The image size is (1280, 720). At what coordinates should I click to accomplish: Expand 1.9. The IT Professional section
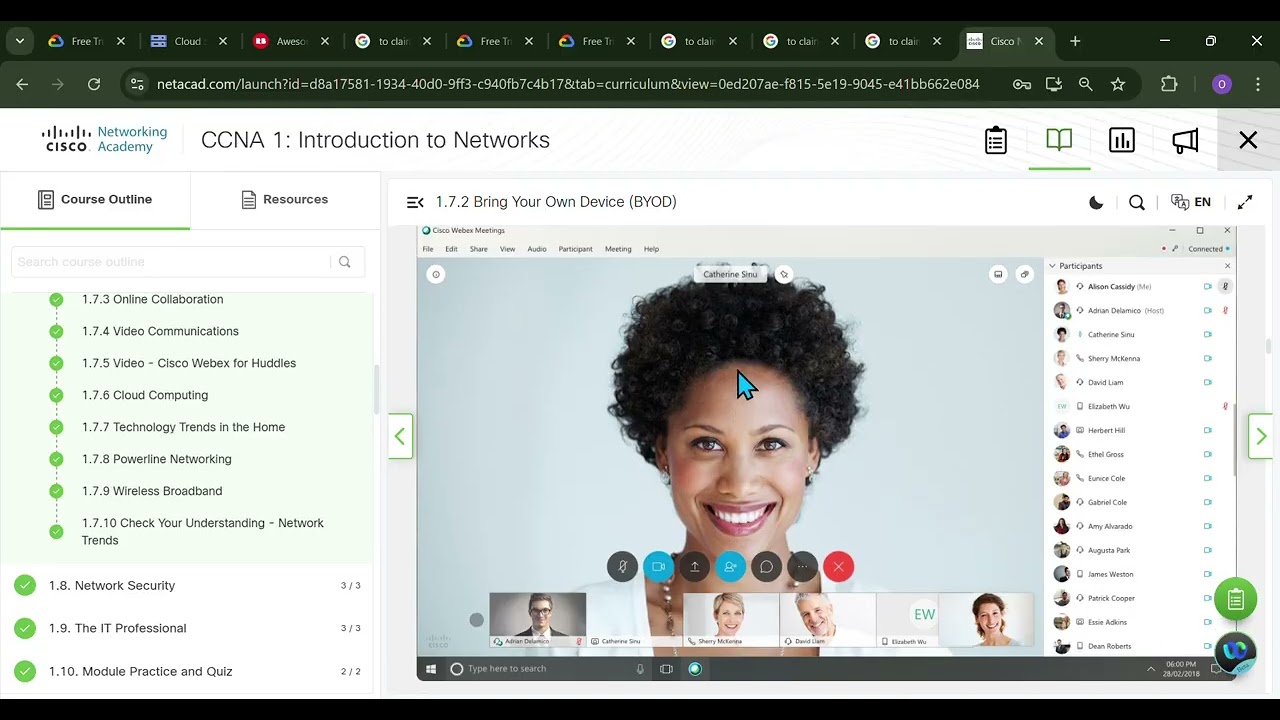[x=187, y=628]
